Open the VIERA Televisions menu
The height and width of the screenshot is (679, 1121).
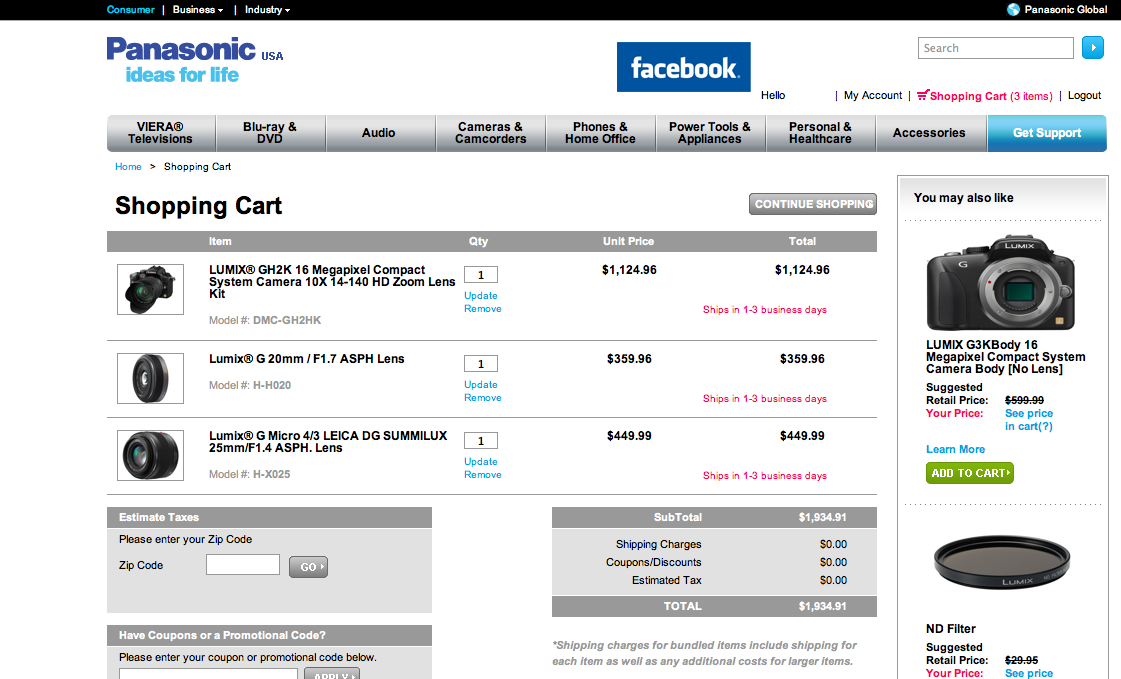coord(161,133)
